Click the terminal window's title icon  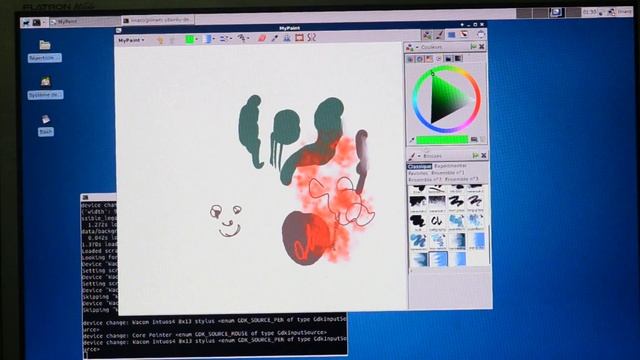(85, 197)
